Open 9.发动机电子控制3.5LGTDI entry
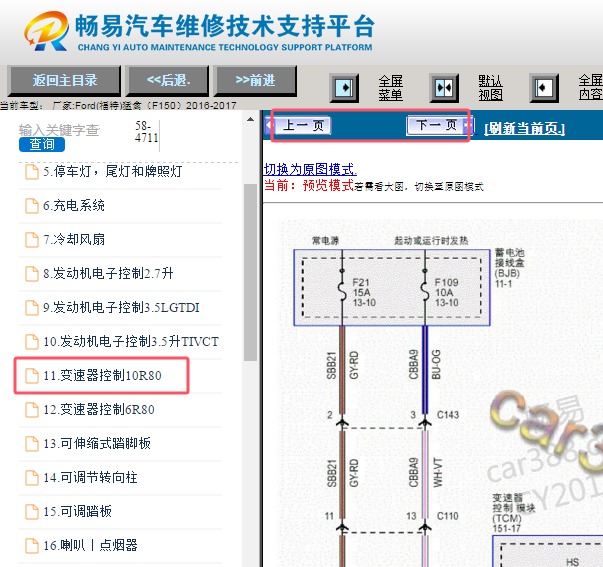The image size is (603, 567). click(x=120, y=308)
